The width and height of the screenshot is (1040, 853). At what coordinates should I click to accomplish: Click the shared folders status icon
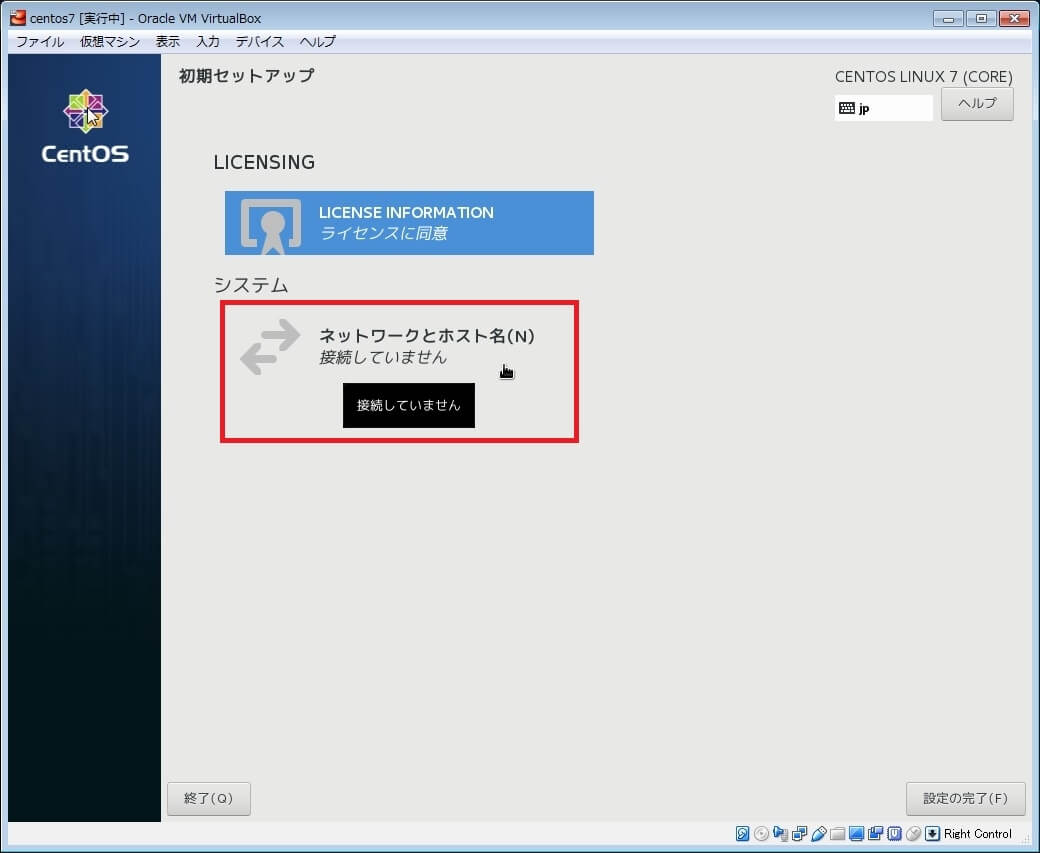tap(838, 834)
